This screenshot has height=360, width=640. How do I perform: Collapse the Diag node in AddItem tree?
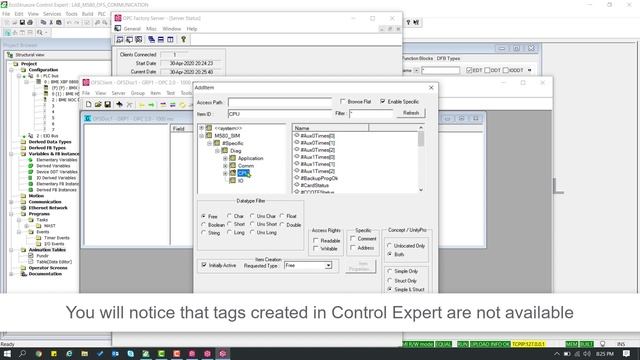217,151
